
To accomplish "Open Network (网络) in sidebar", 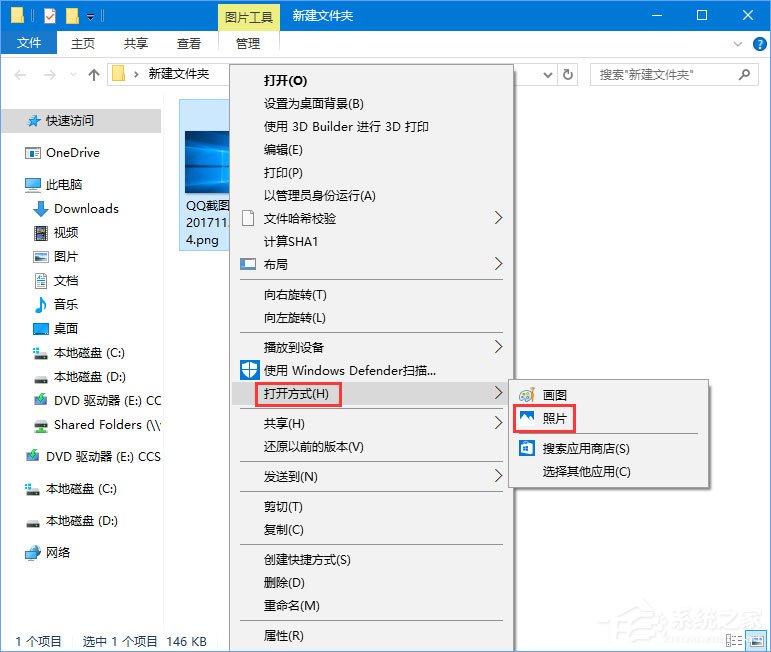I will pyautogui.click(x=58, y=553).
